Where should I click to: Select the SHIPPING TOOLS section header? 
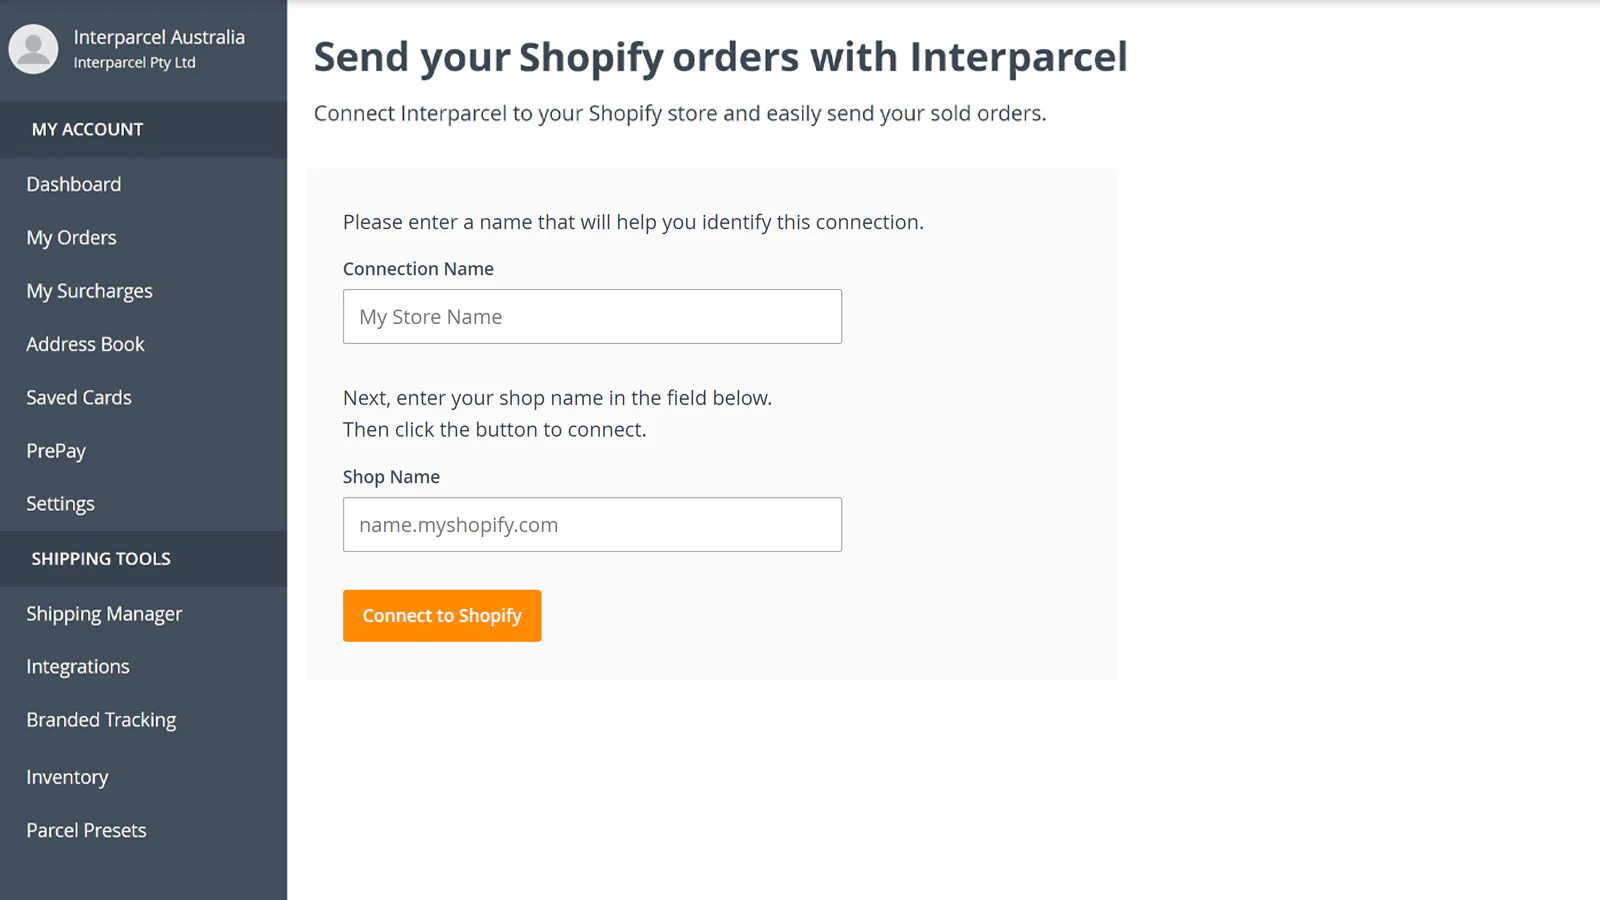[101, 559]
